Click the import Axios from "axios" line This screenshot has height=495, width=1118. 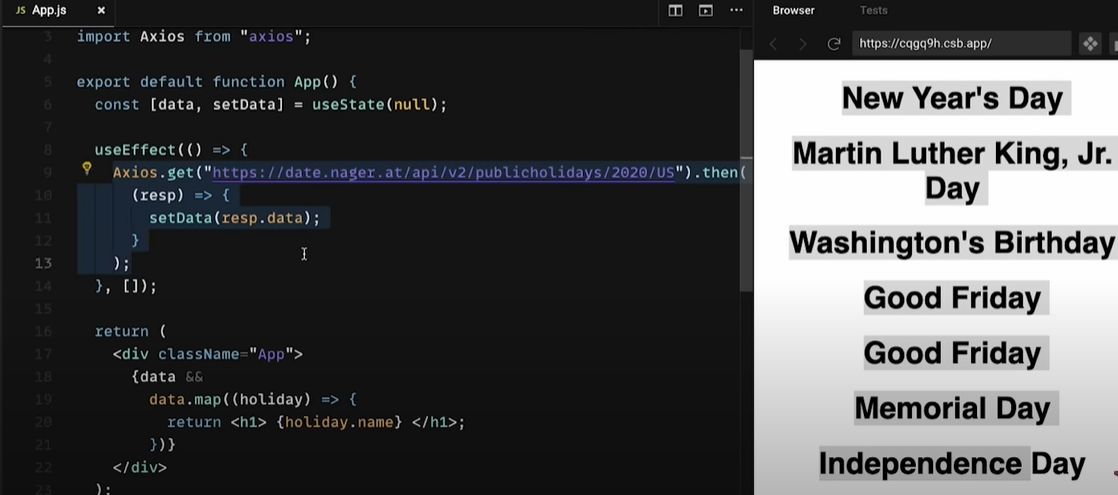(194, 36)
